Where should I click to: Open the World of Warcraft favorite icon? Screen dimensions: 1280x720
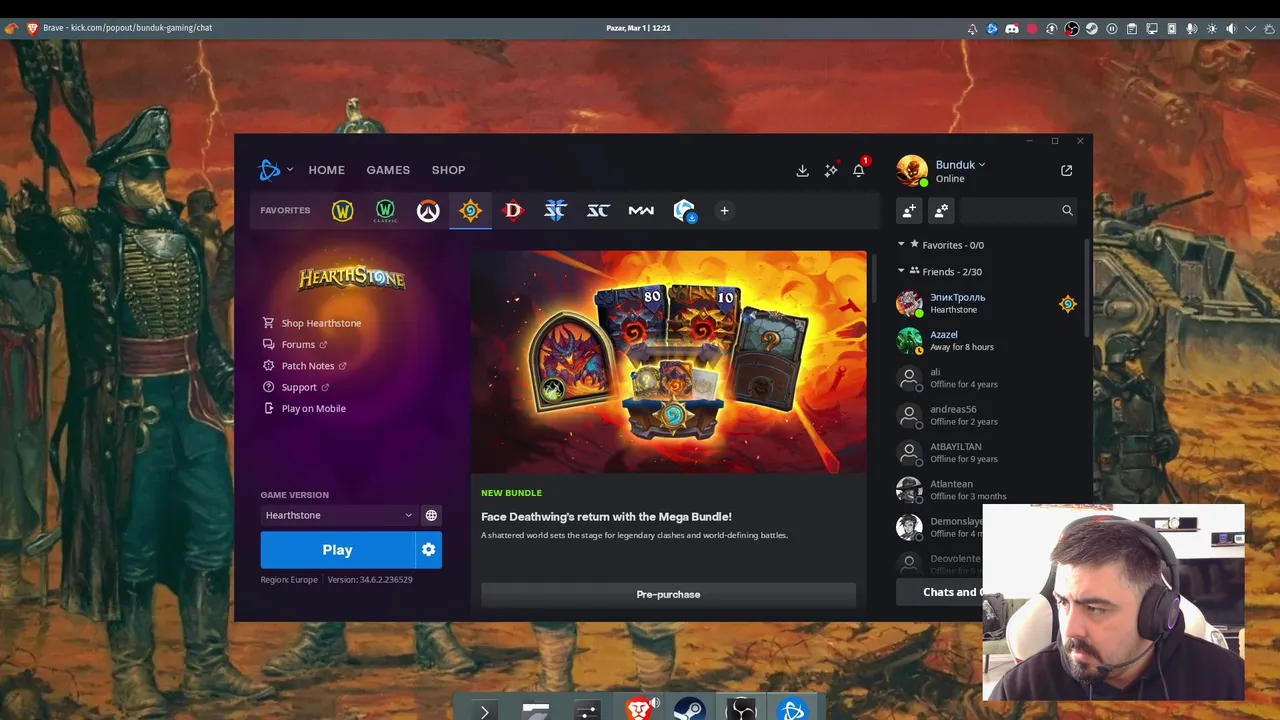pyautogui.click(x=342, y=211)
